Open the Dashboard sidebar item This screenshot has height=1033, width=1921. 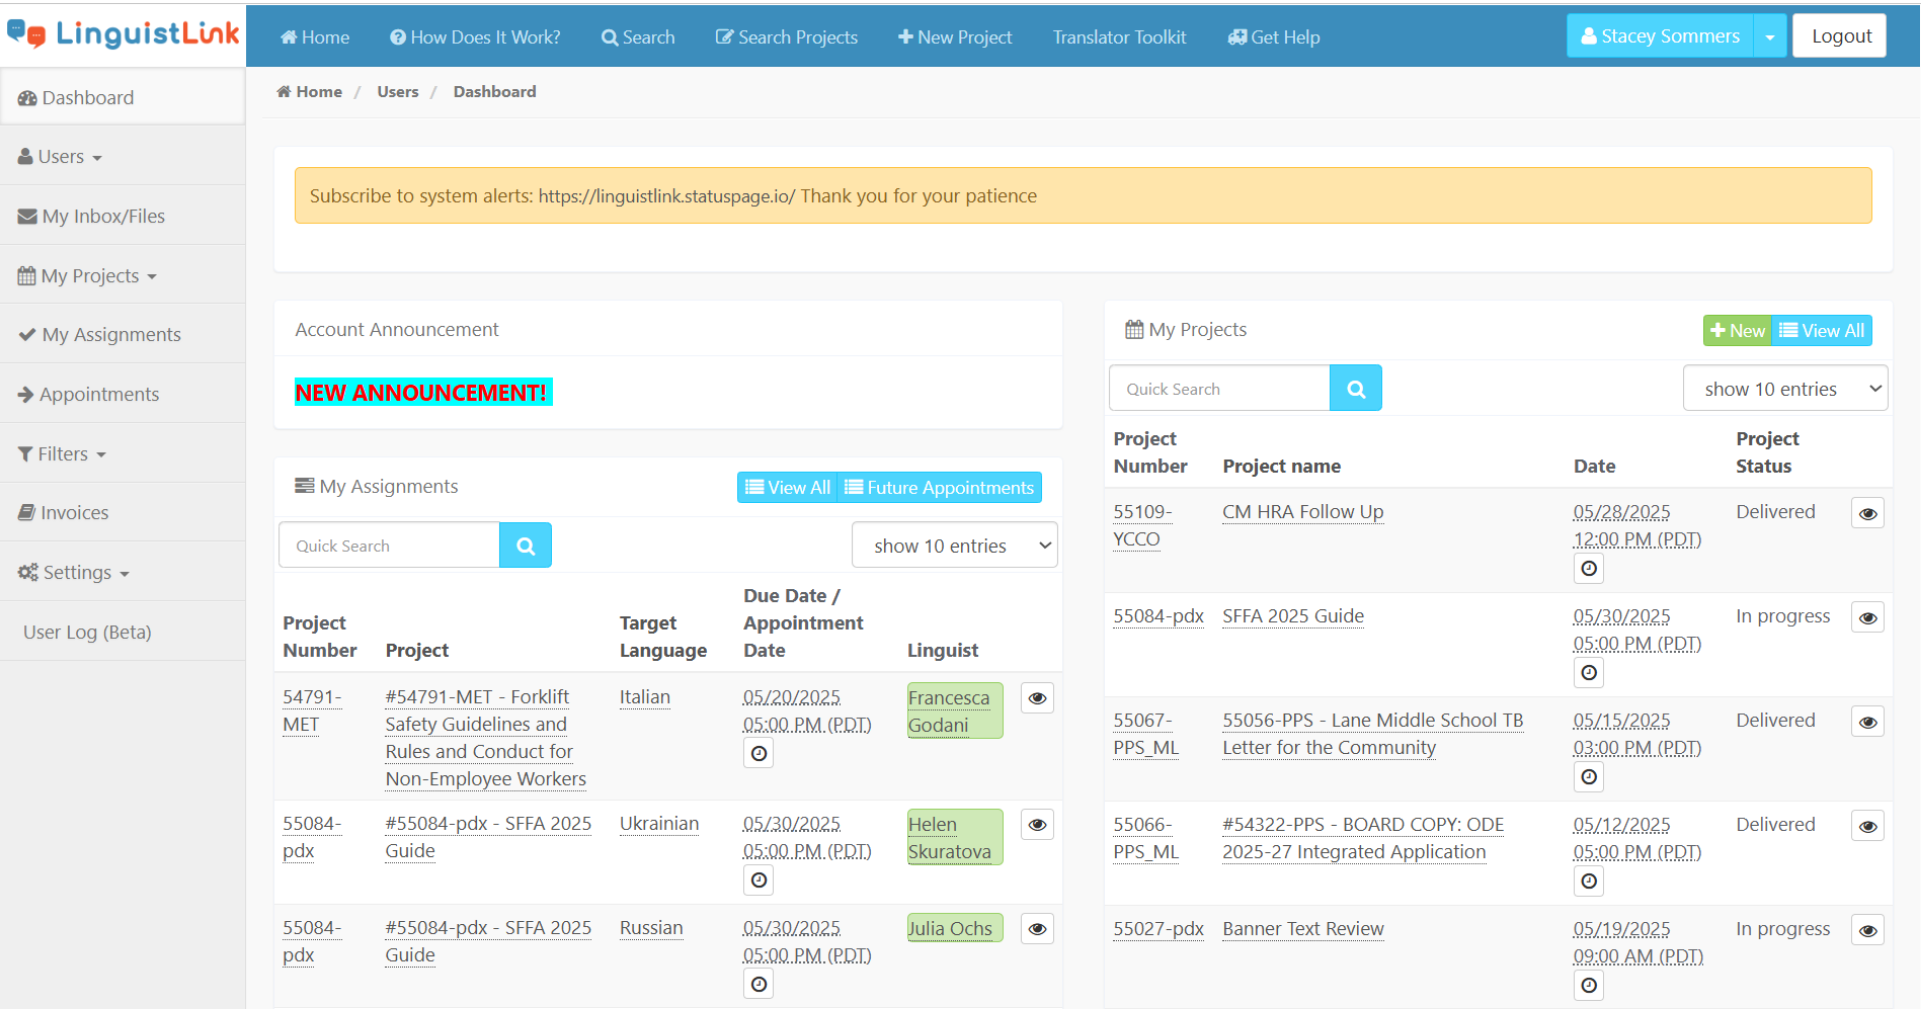(122, 97)
